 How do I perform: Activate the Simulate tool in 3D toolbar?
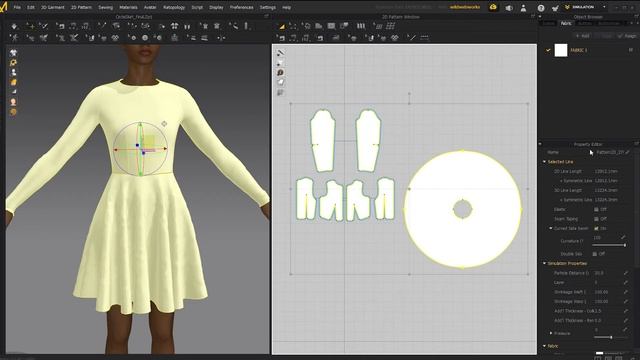point(14,26)
